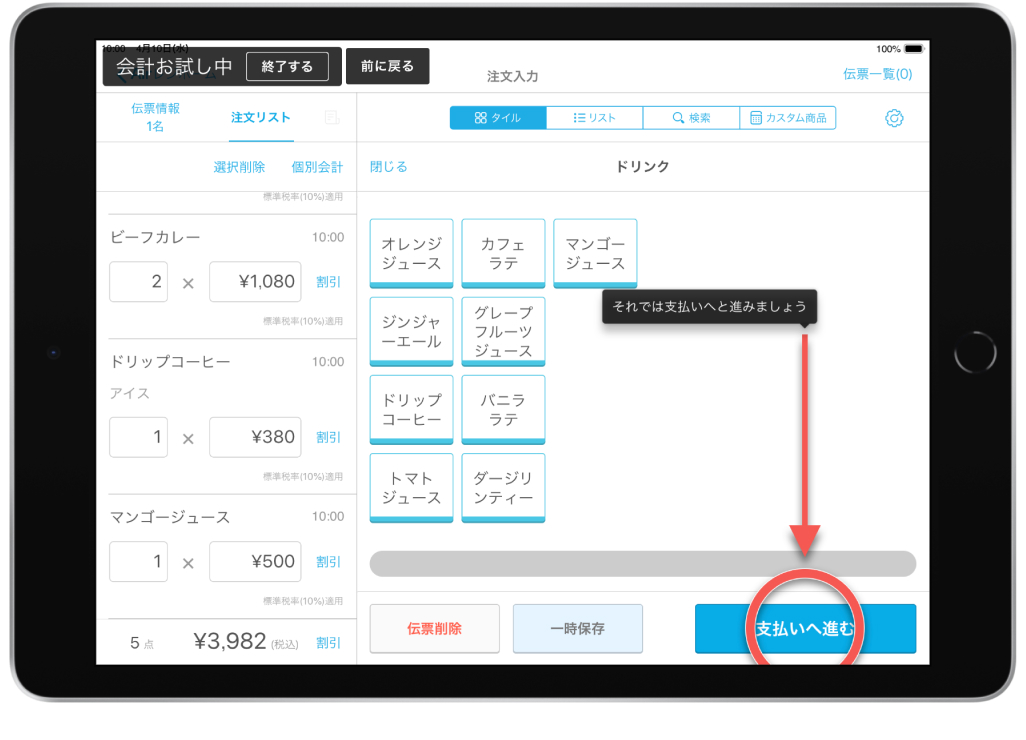Open the 検索 search view
The image size is (1026, 740).
(x=691, y=118)
